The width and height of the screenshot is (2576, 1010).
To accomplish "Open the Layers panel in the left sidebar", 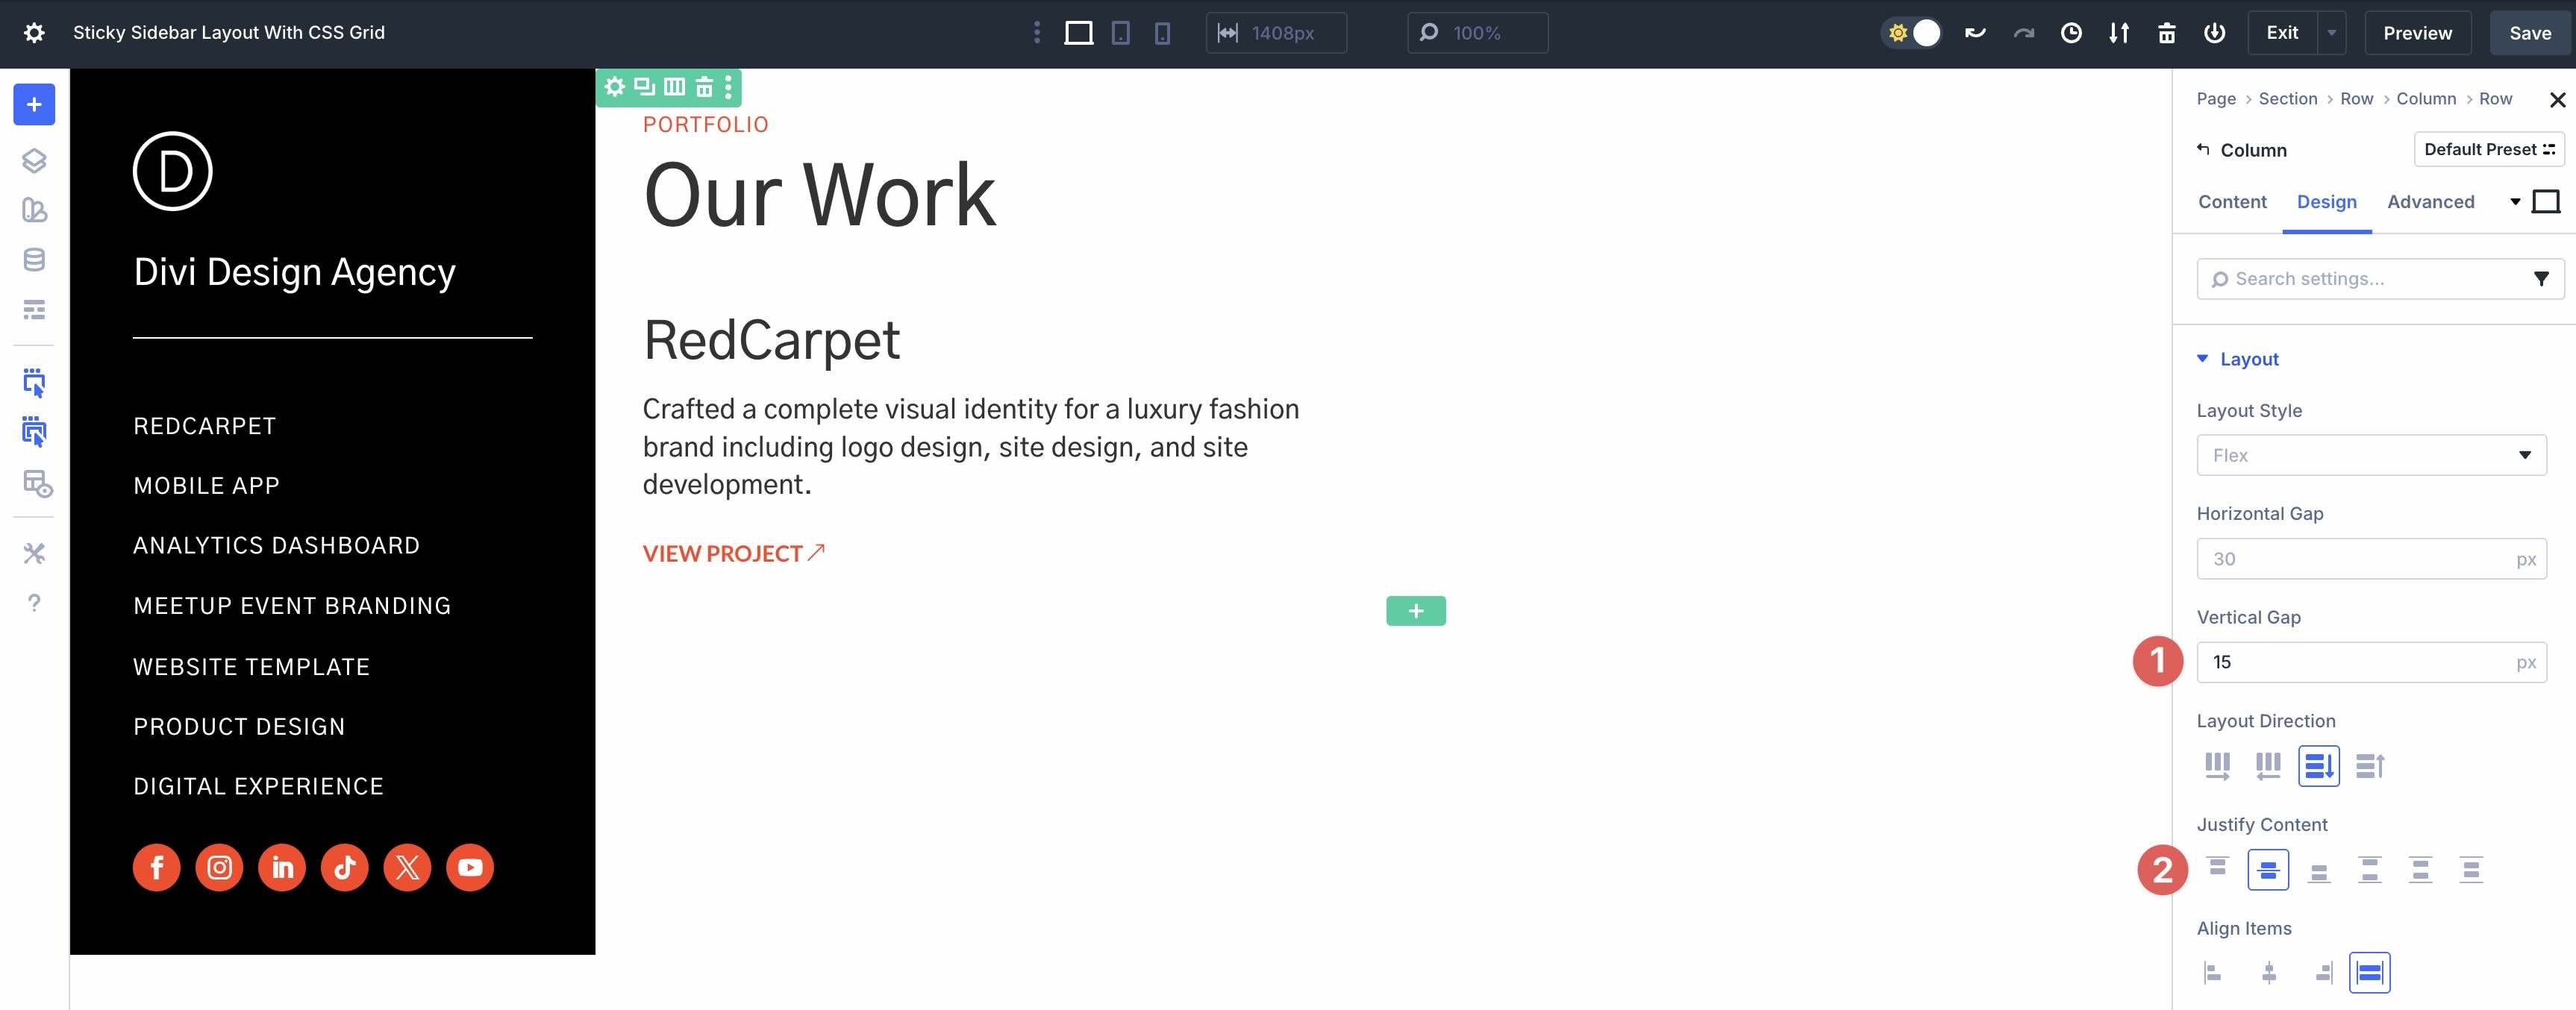I will [x=34, y=160].
